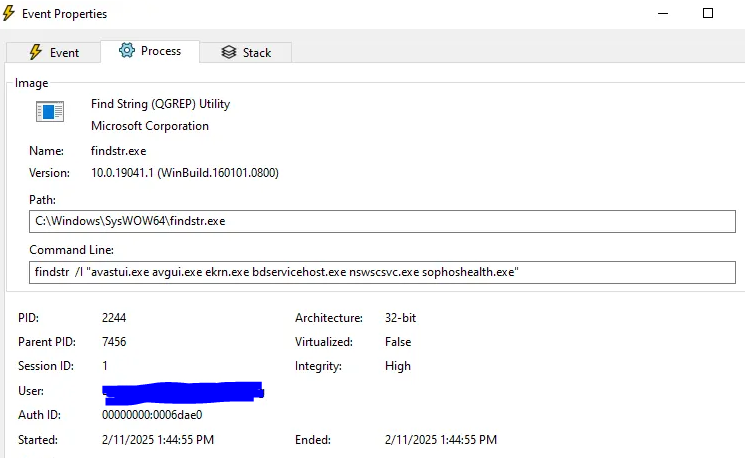This screenshot has height=458, width=745.
Task: Click the 'Session ID:' label
Action: point(46,366)
